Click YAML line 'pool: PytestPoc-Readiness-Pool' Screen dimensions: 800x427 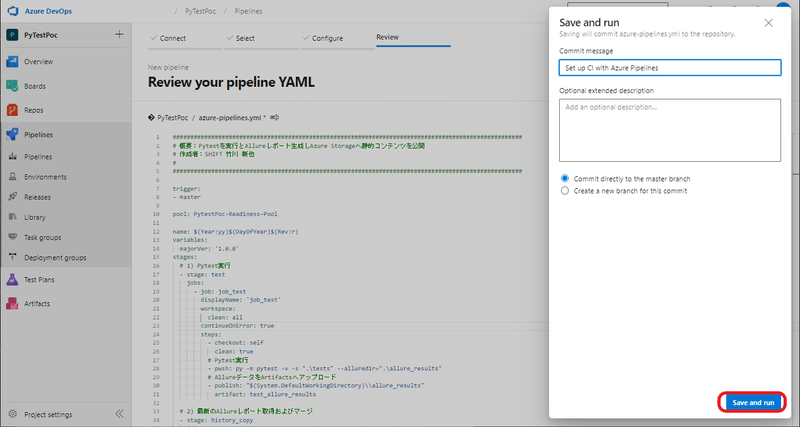point(225,214)
